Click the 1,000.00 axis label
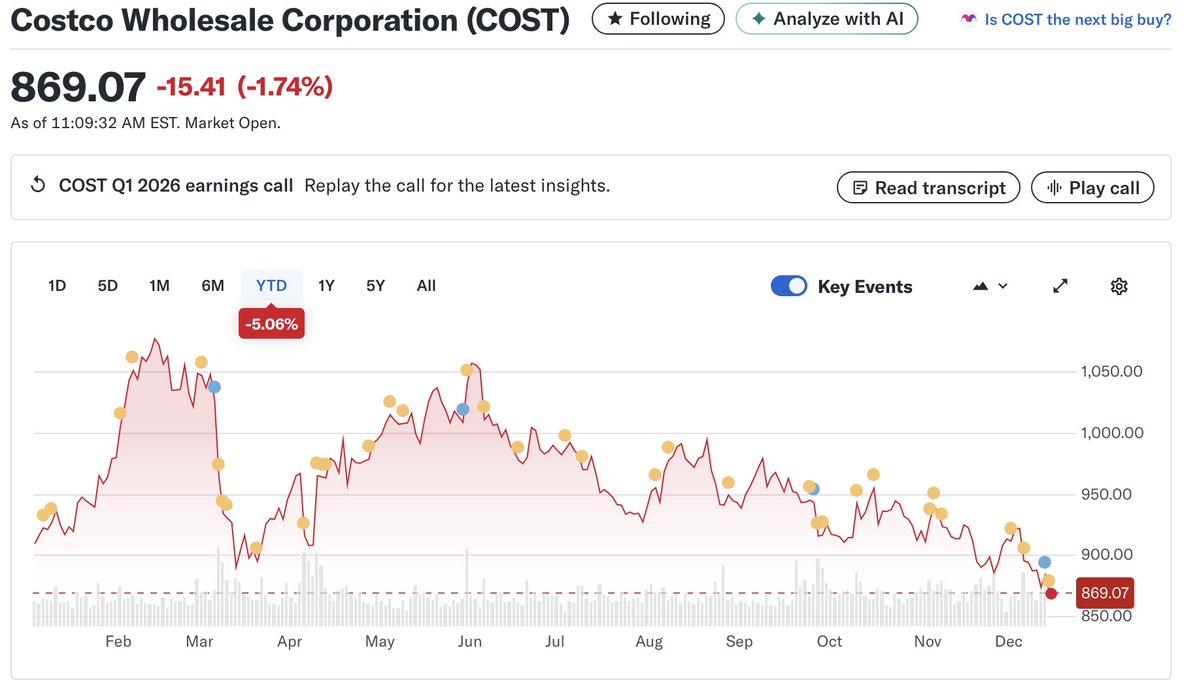Screen dimensions: 1199x680 1112,433
